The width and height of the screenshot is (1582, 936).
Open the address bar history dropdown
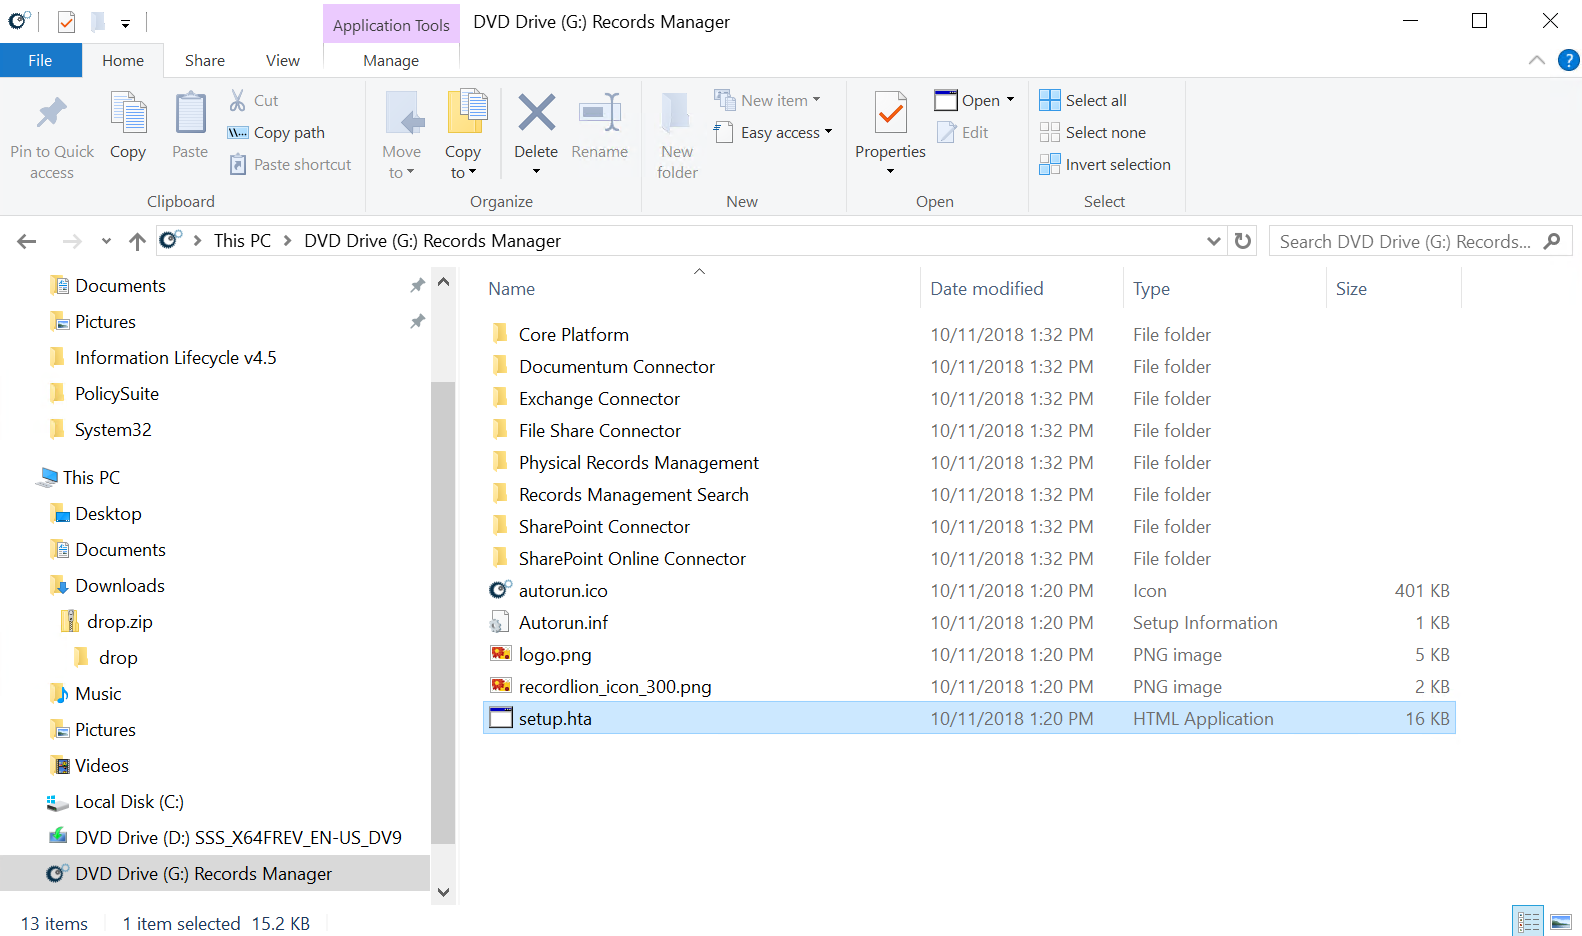(1213, 241)
